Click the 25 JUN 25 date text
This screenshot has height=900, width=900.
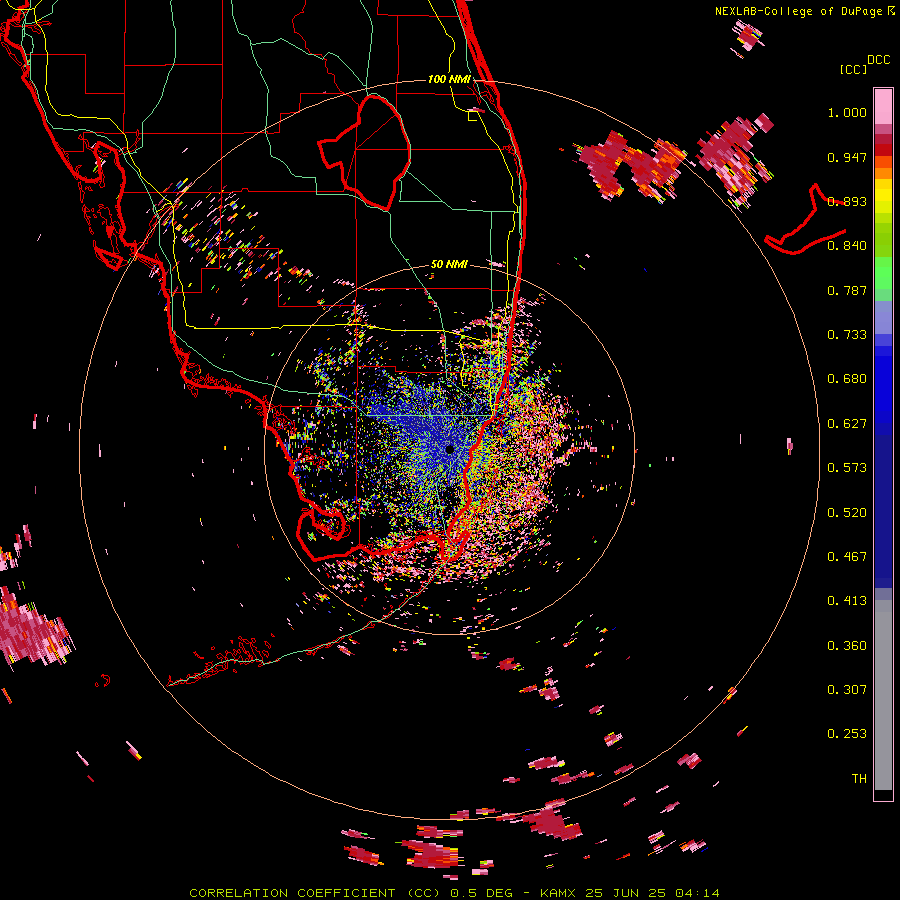pos(626,893)
